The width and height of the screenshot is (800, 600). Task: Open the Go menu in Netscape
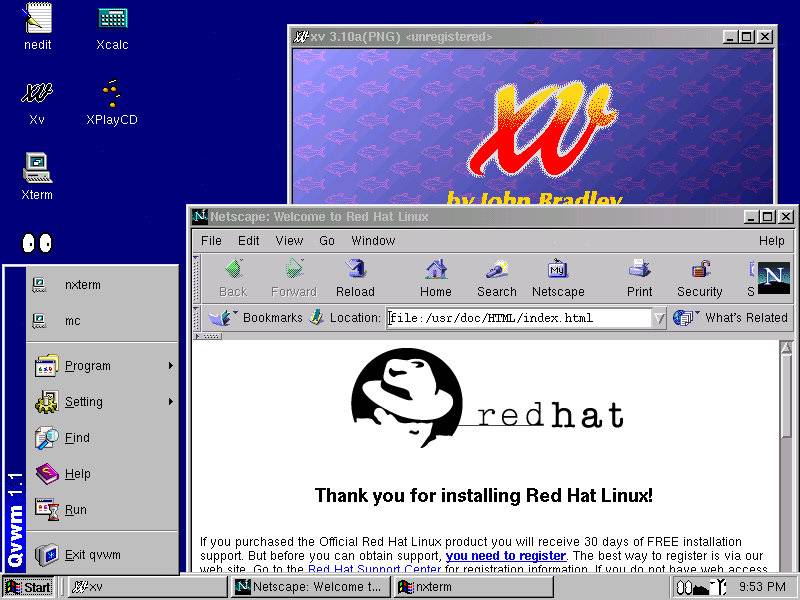click(327, 240)
